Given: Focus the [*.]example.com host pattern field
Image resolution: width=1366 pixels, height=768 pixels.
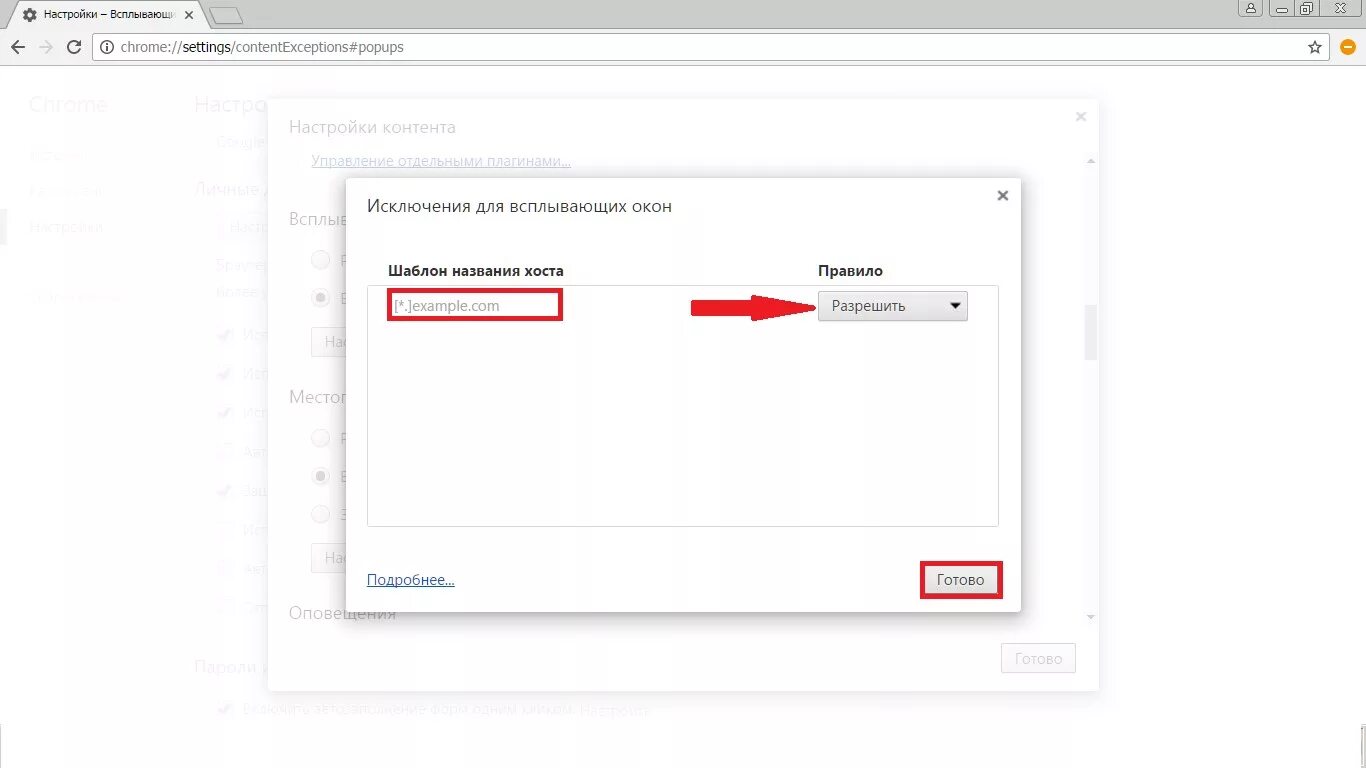Looking at the screenshot, I should (474, 306).
